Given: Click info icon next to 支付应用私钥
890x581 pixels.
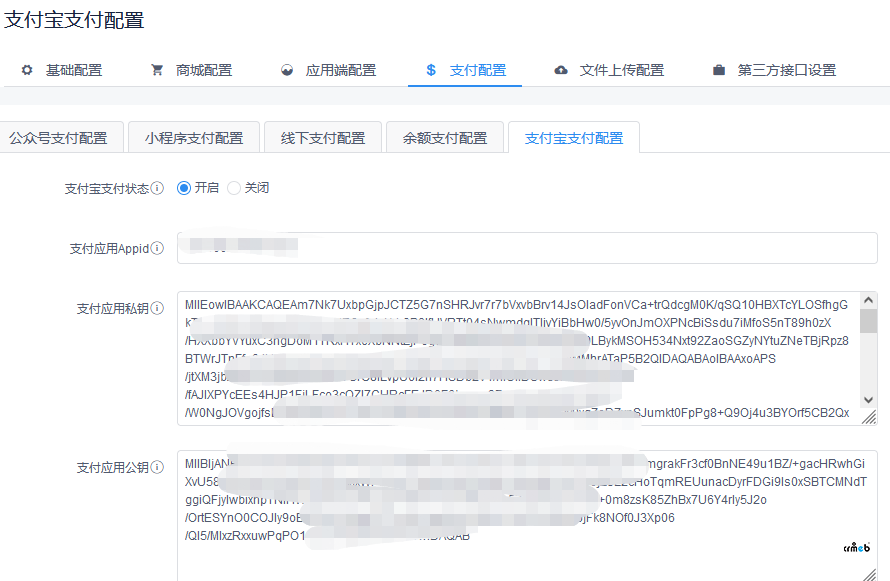Looking at the screenshot, I should click(157, 308).
